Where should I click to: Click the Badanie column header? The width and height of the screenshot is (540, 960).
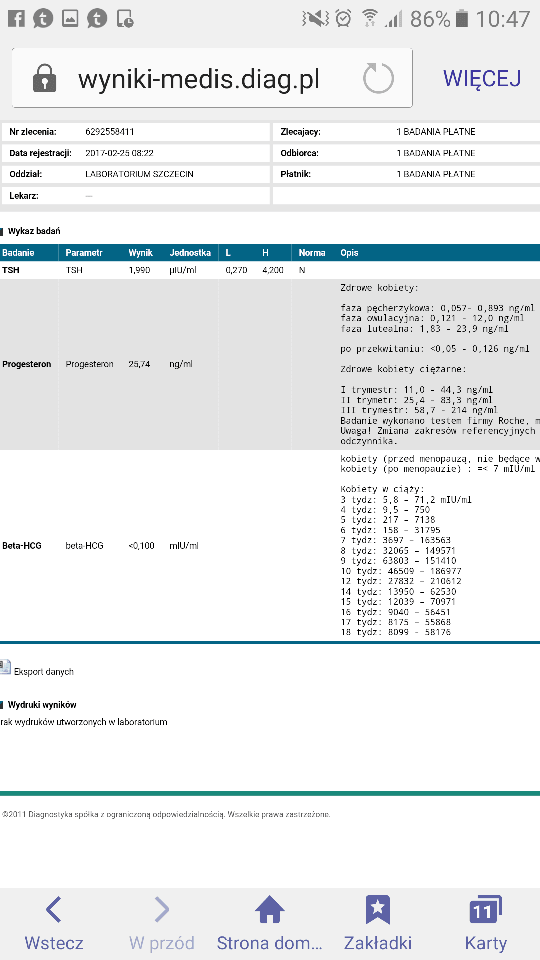(x=18, y=253)
